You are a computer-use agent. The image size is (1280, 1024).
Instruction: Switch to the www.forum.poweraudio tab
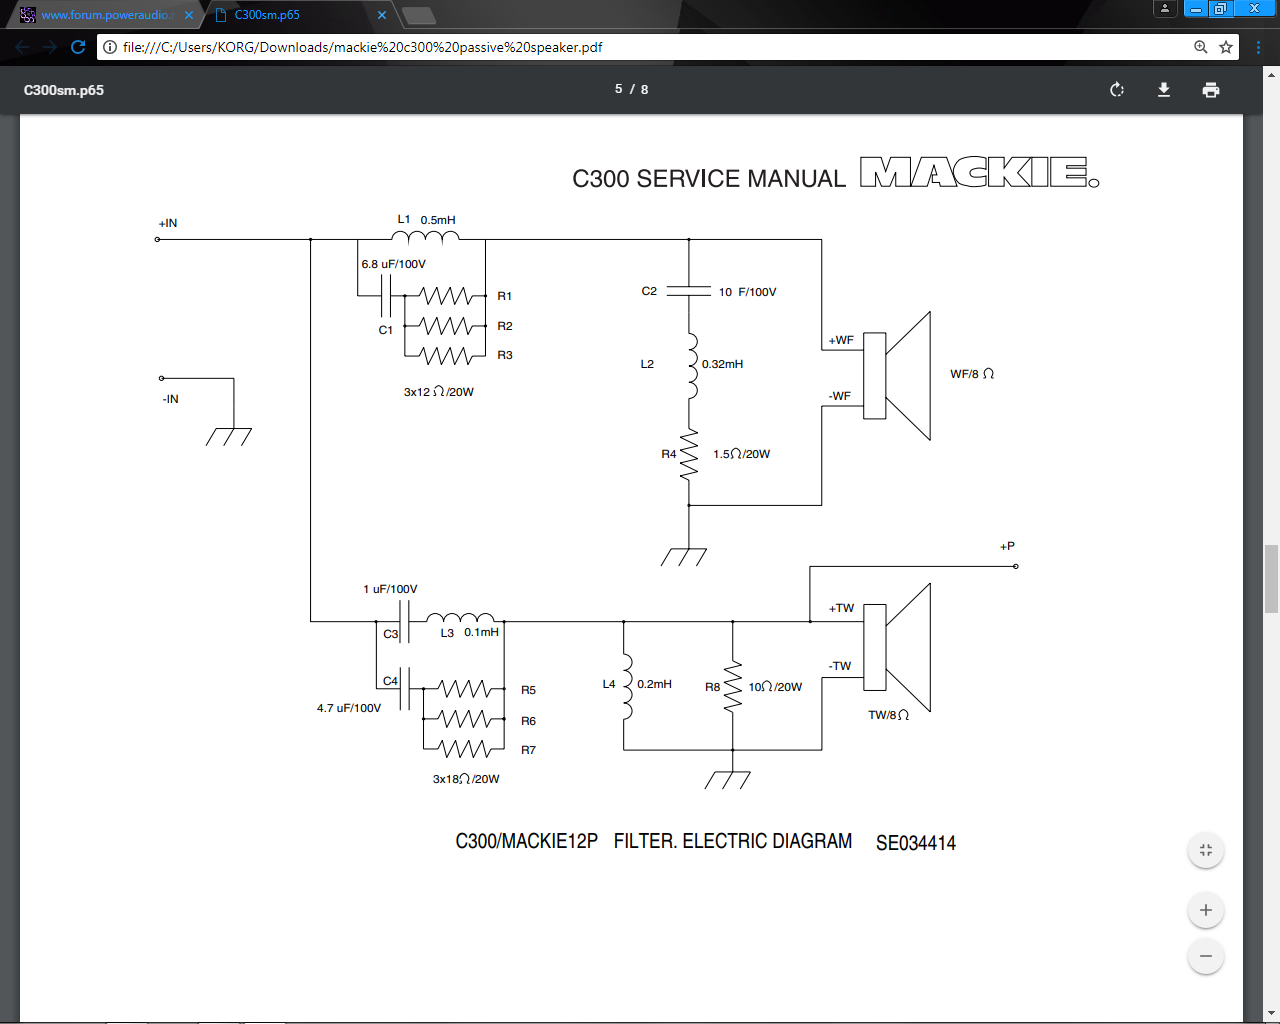click(106, 15)
